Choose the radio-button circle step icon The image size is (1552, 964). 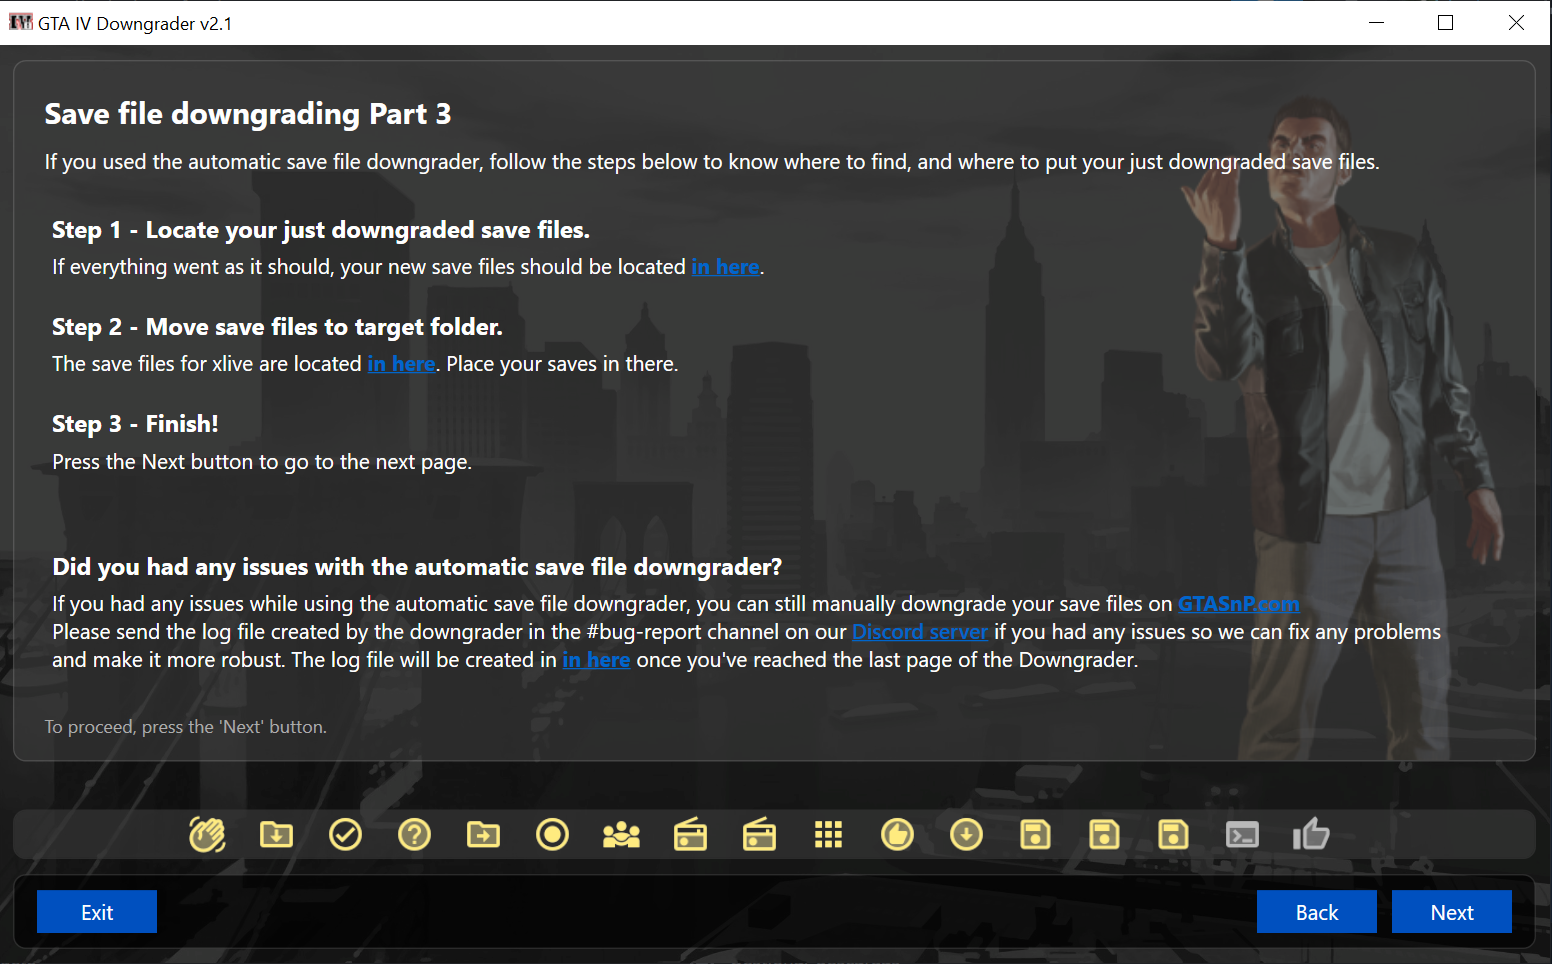(552, 834)
